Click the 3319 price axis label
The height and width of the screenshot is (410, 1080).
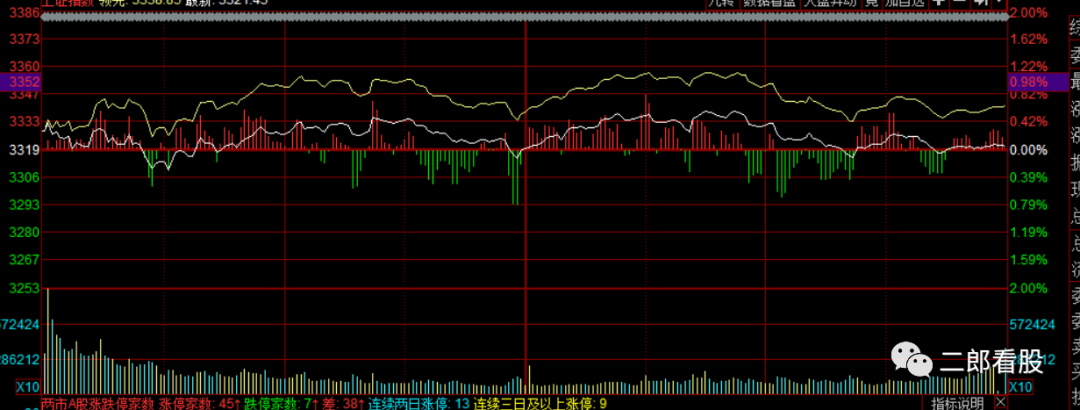[25, 150]
